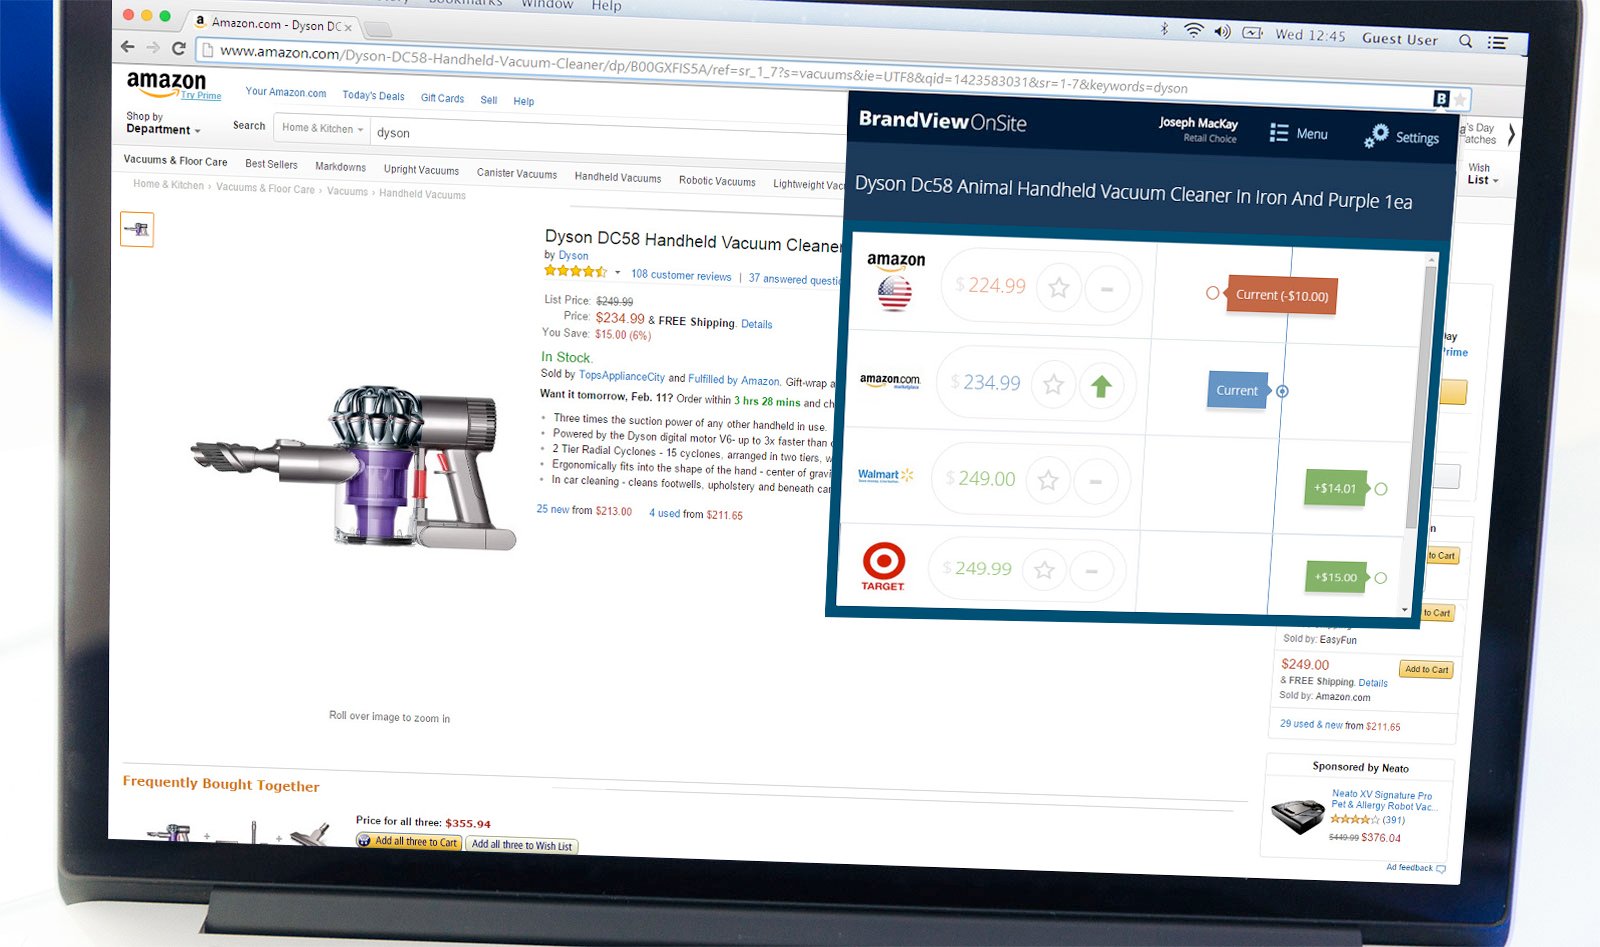1600x947 pixels.
Task: Open the Robotic Vacuums category tab
Action: pos(717,181)
